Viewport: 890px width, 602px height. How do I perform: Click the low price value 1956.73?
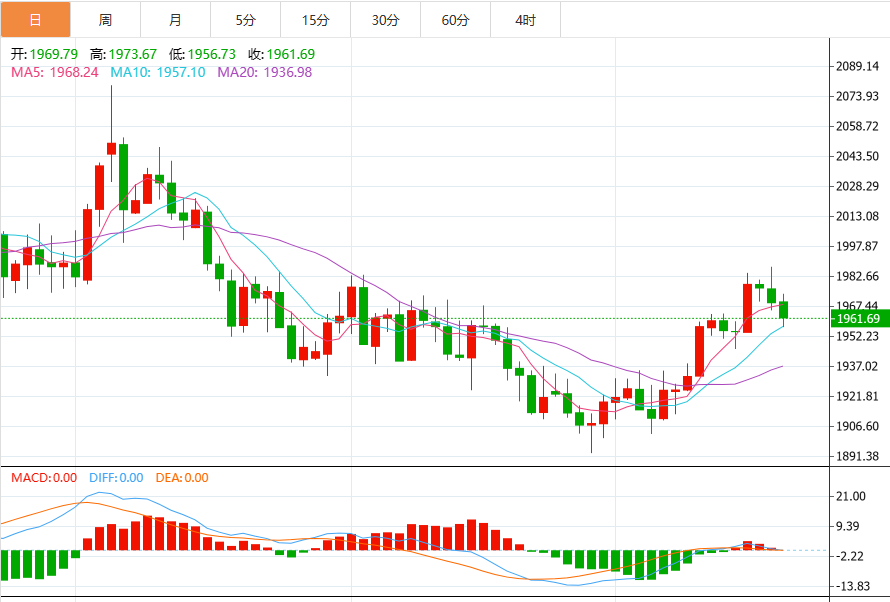click(212, 54)
